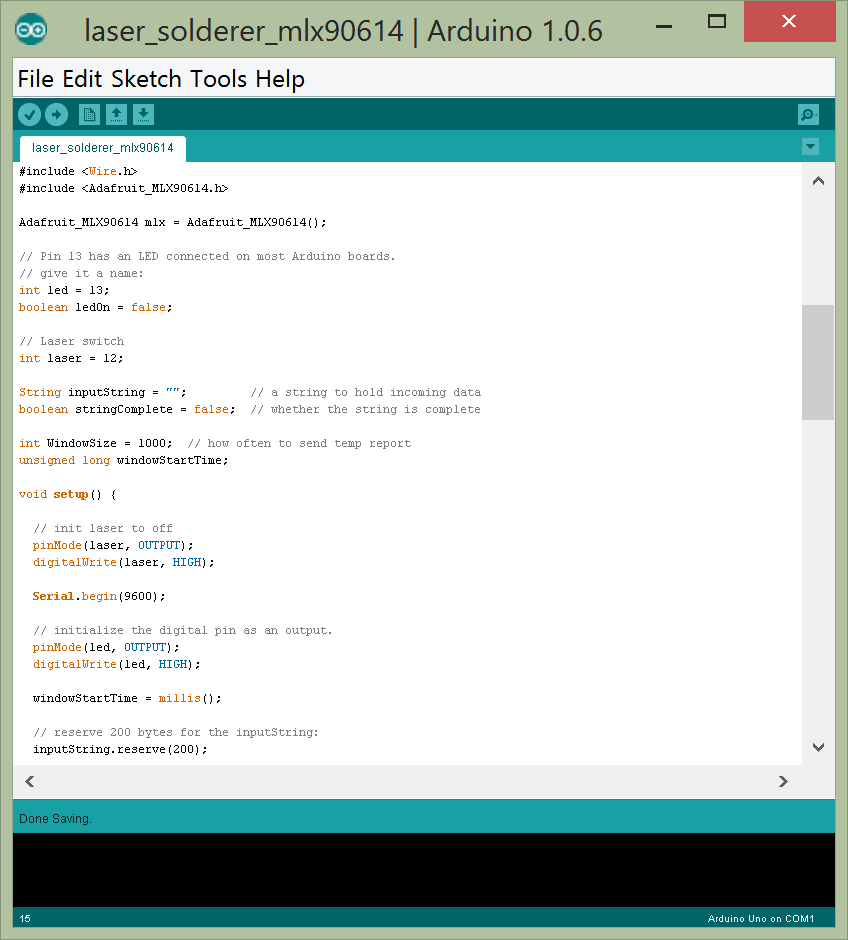The width and height of the screenshot is (848, 940).
Task: Click the '#include <Adafruit_MLX90614.h>' line
Action: [x=123, y=188]
